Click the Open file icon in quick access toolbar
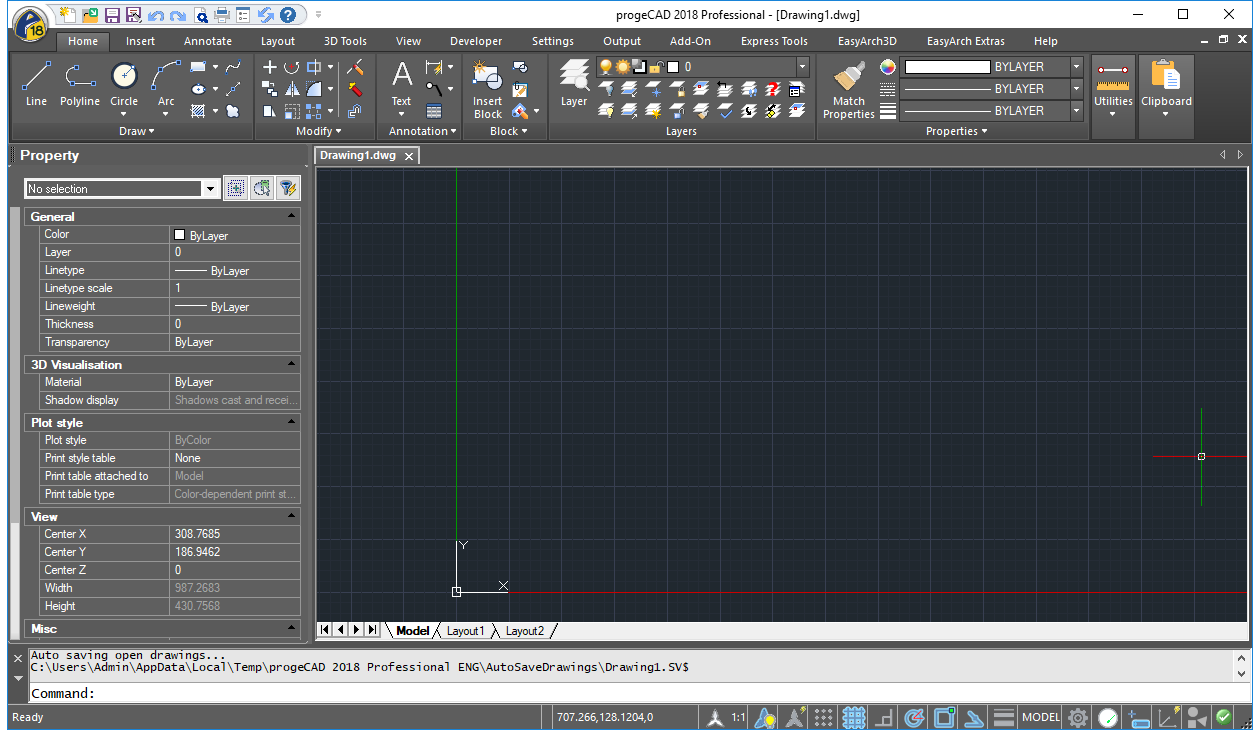 (90, 14)
